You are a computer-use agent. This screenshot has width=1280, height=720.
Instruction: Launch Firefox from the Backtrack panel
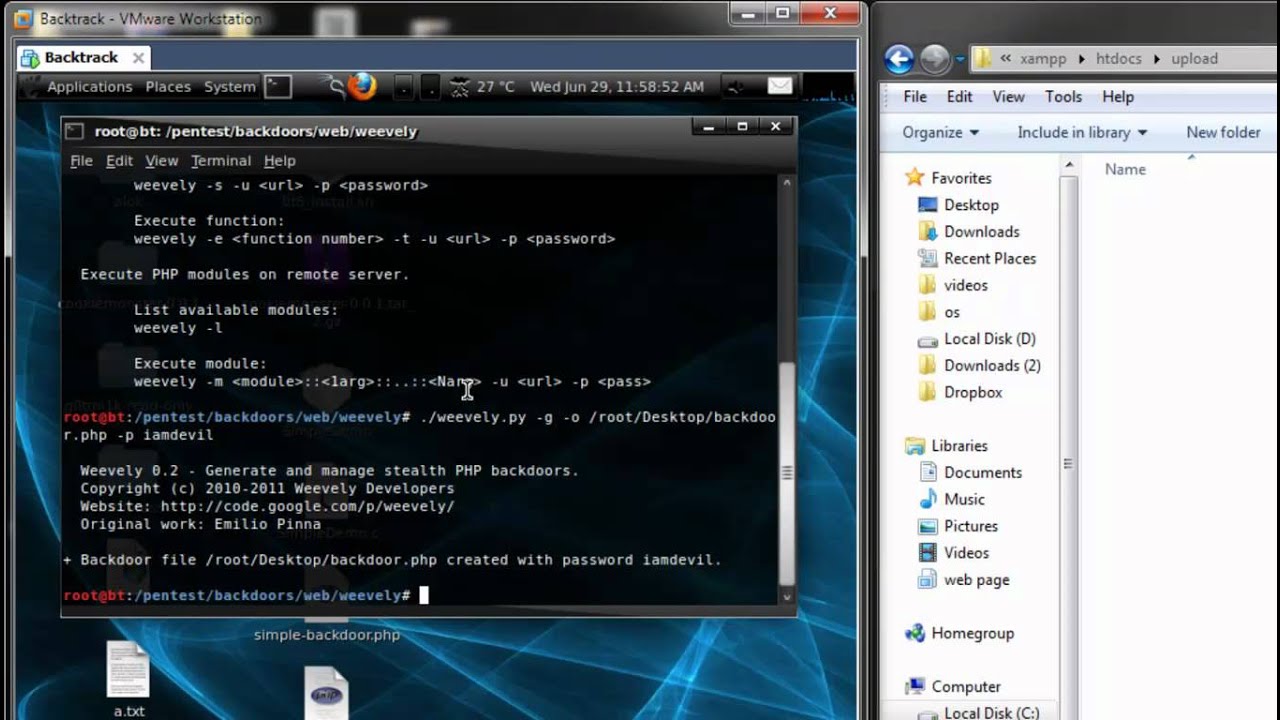click(362, 87)
